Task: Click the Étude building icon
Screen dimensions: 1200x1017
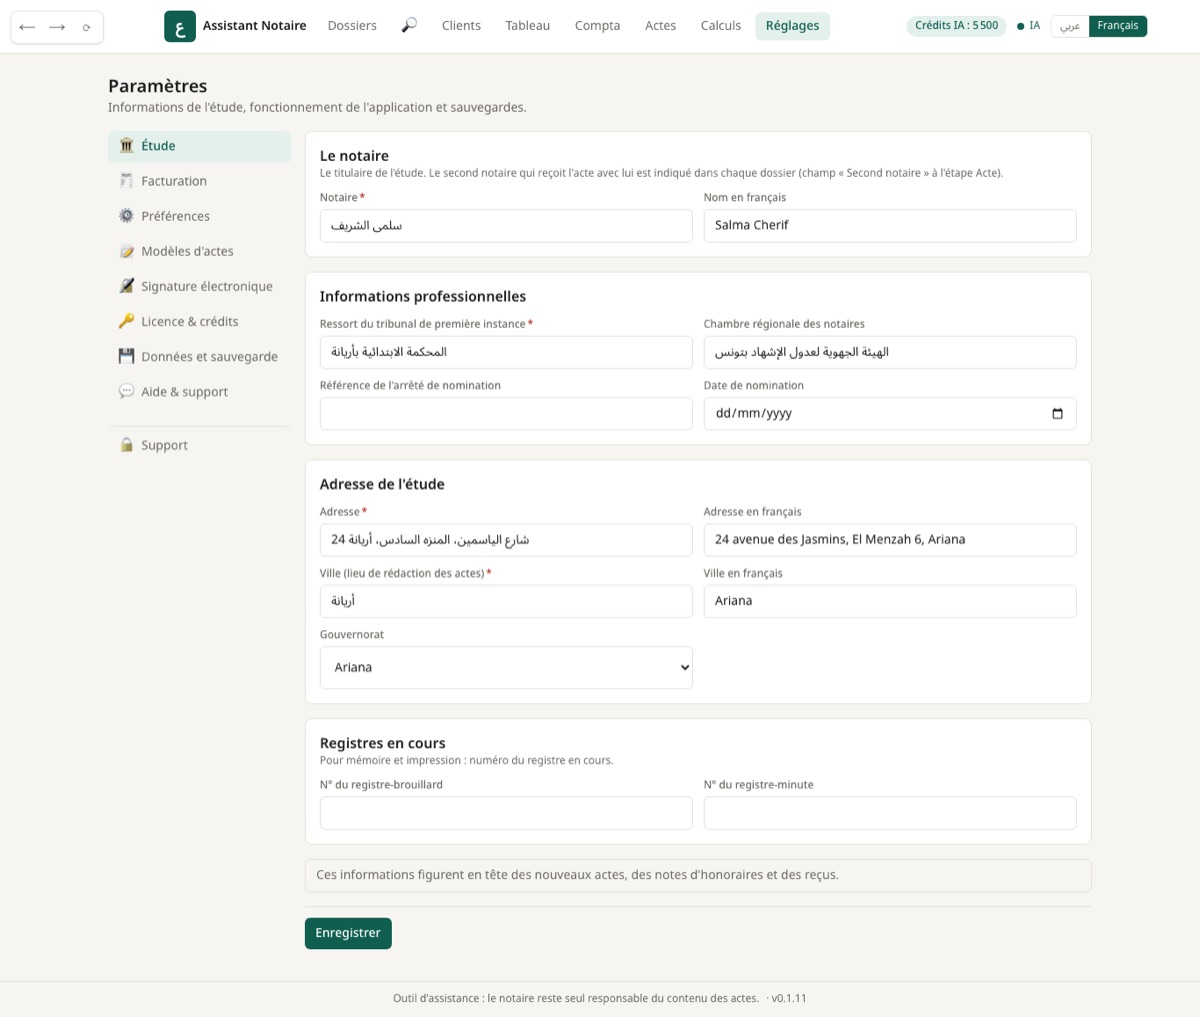Action: tap(126, 146)
